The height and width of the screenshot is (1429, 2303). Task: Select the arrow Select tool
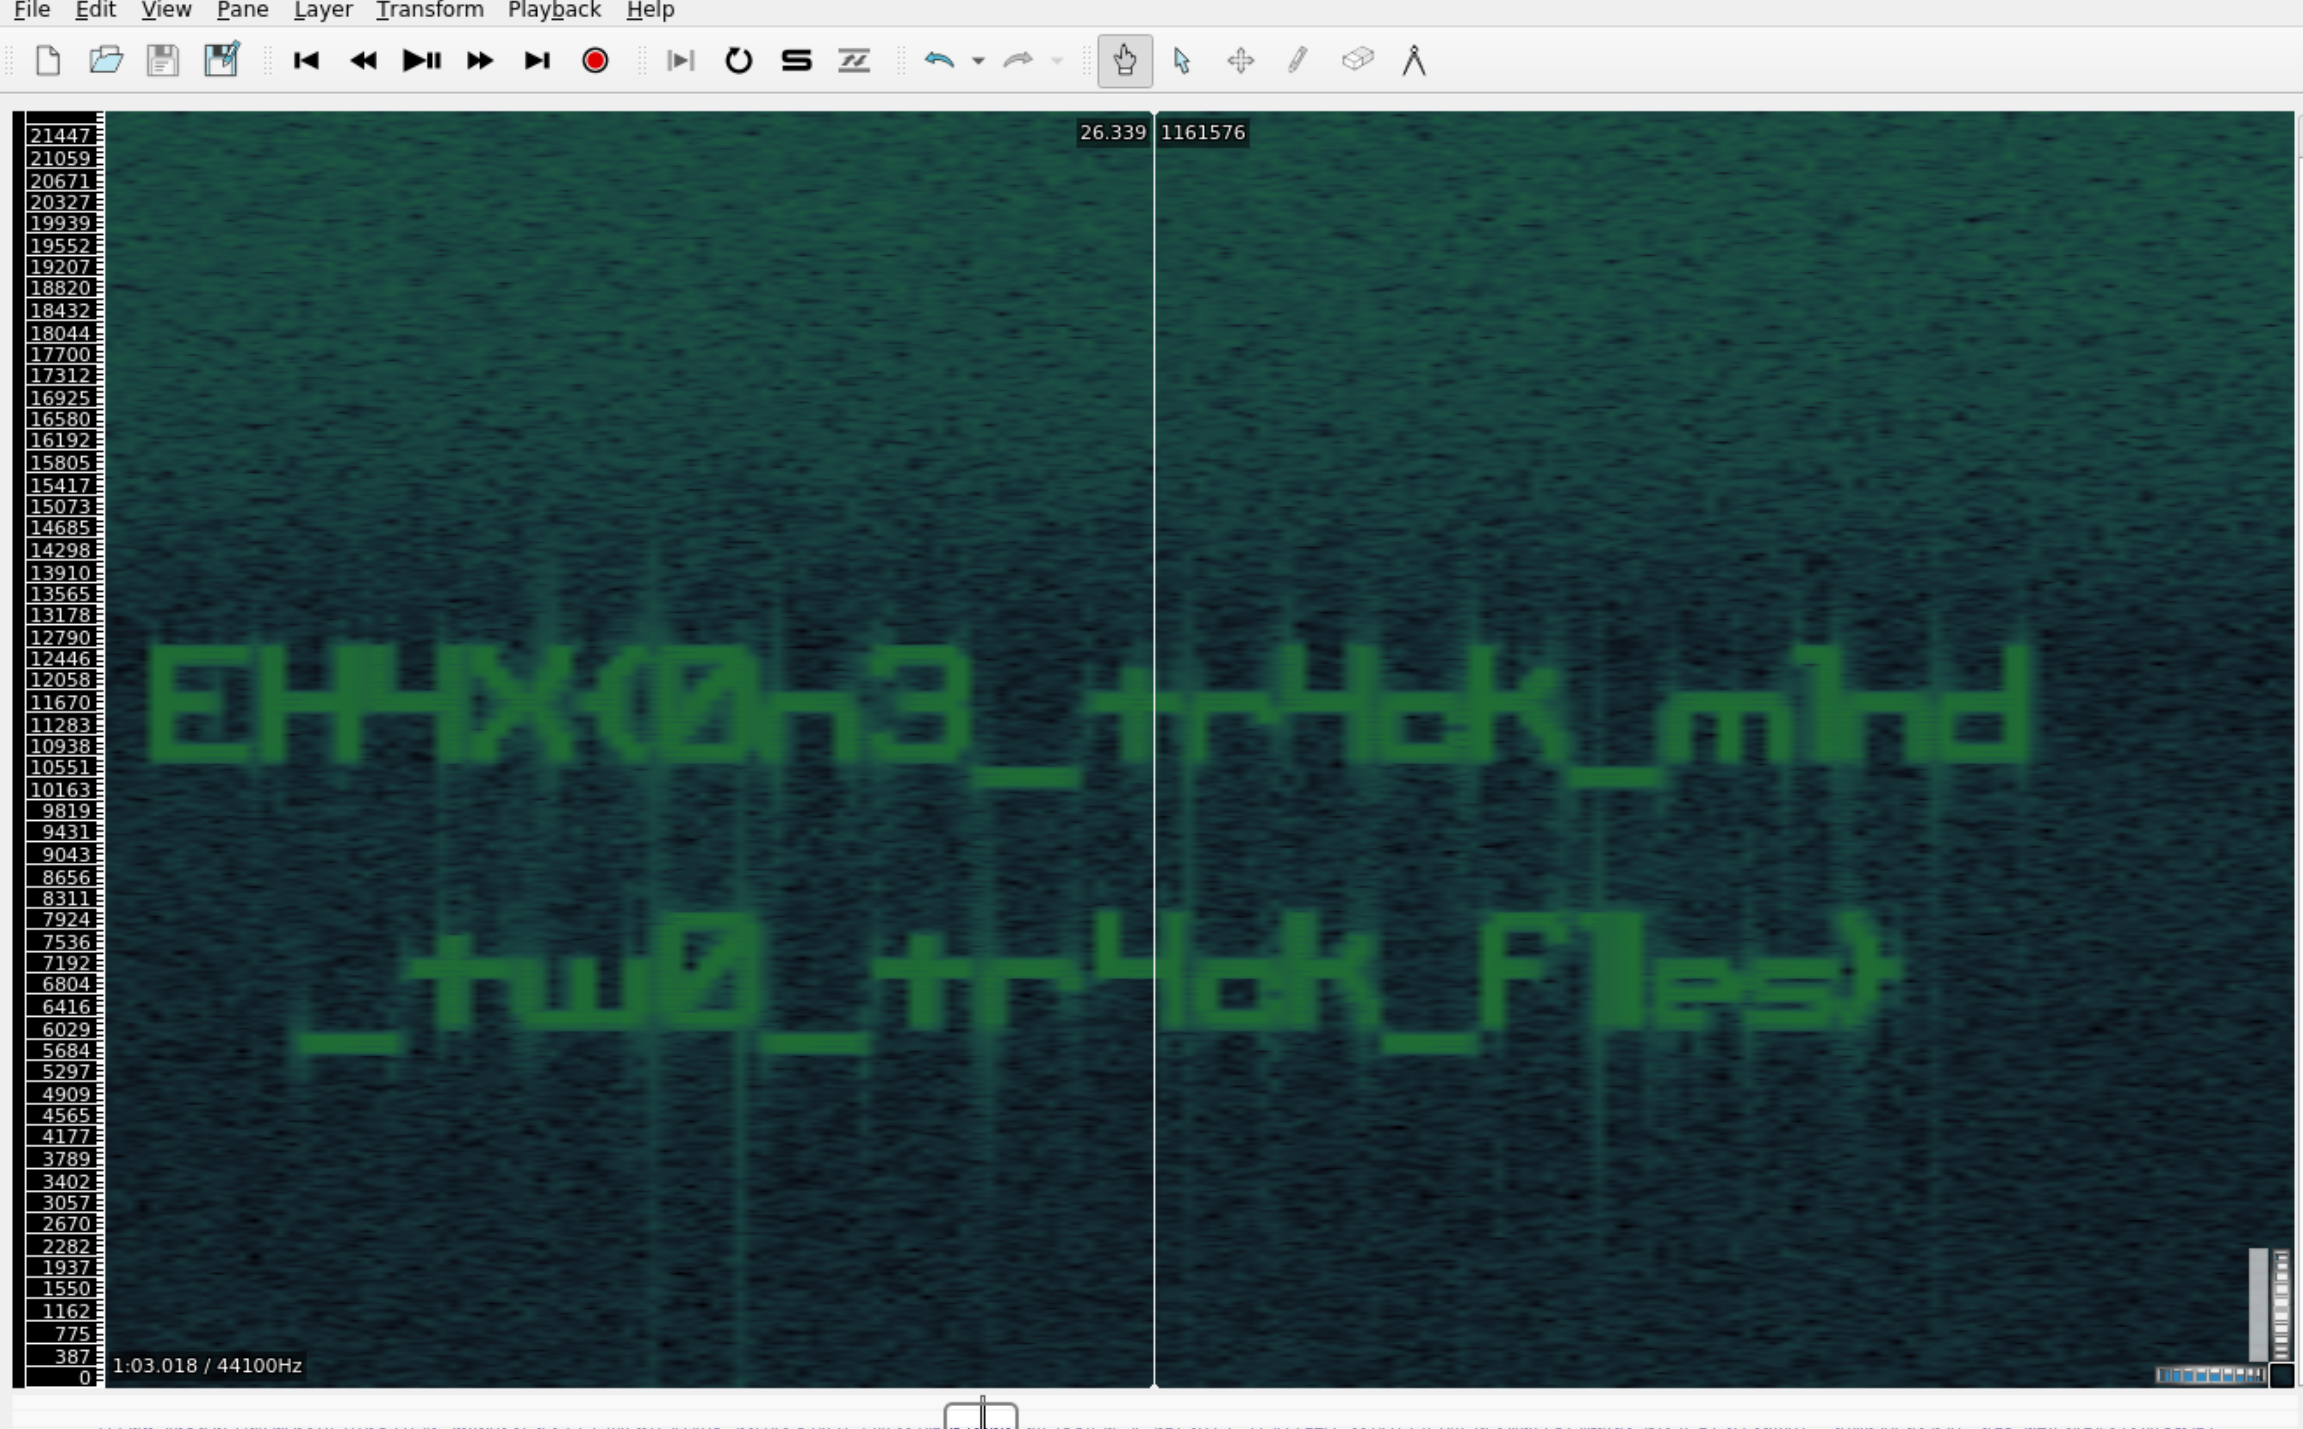[x=1182, y=61]
